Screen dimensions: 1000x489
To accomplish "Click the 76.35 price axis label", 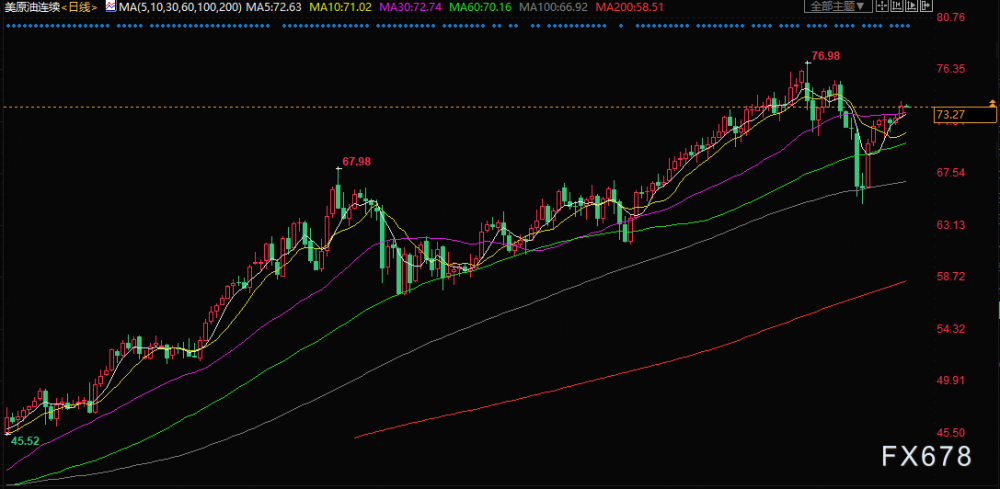I will pyautogui.click(x=951, y=69).
